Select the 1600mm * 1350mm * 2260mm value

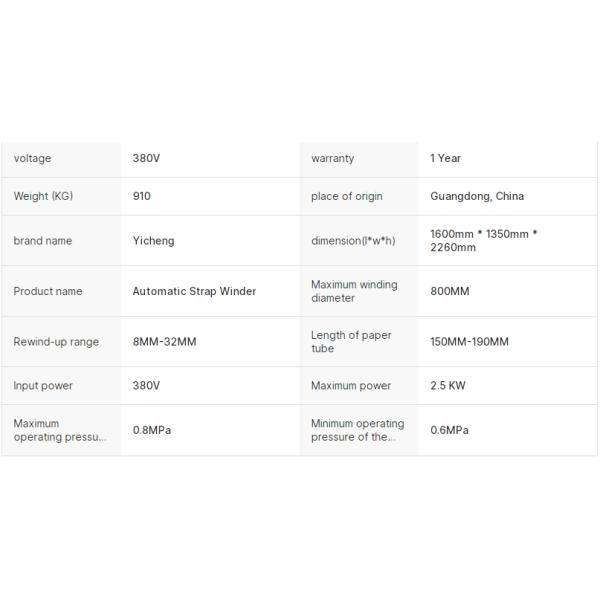[x=484, y=241]
